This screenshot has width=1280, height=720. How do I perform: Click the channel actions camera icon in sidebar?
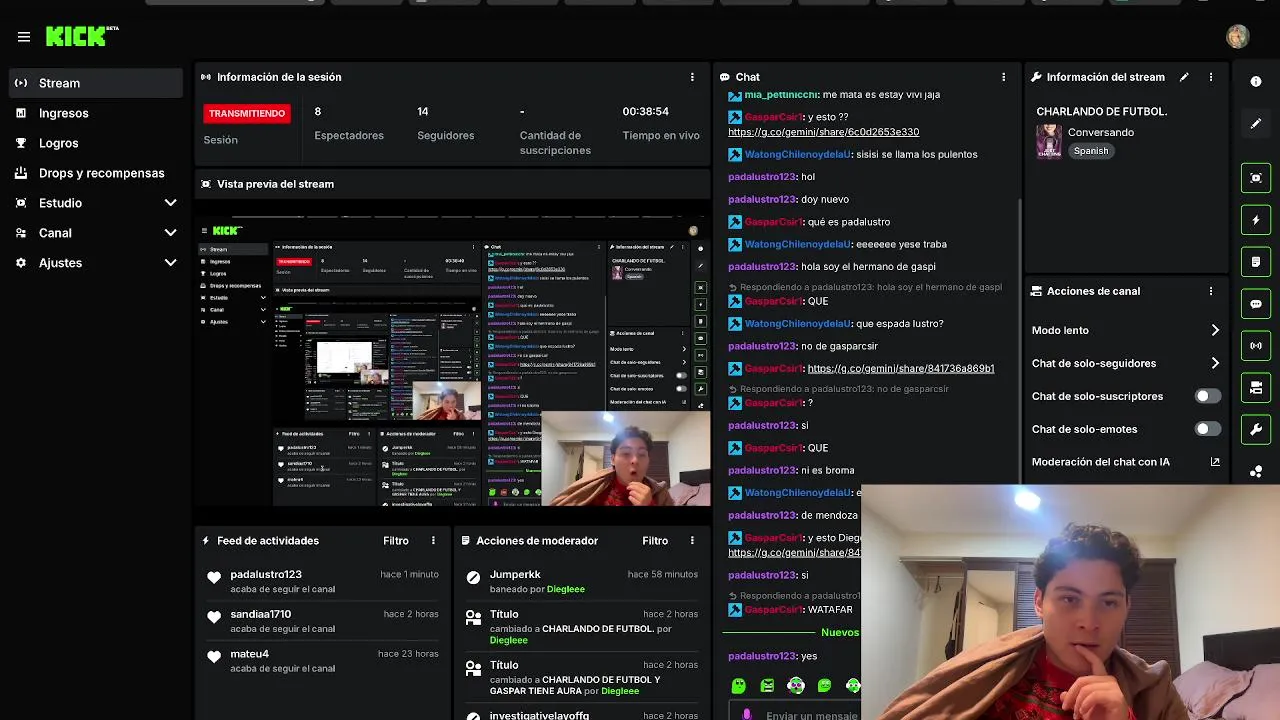1256,388
